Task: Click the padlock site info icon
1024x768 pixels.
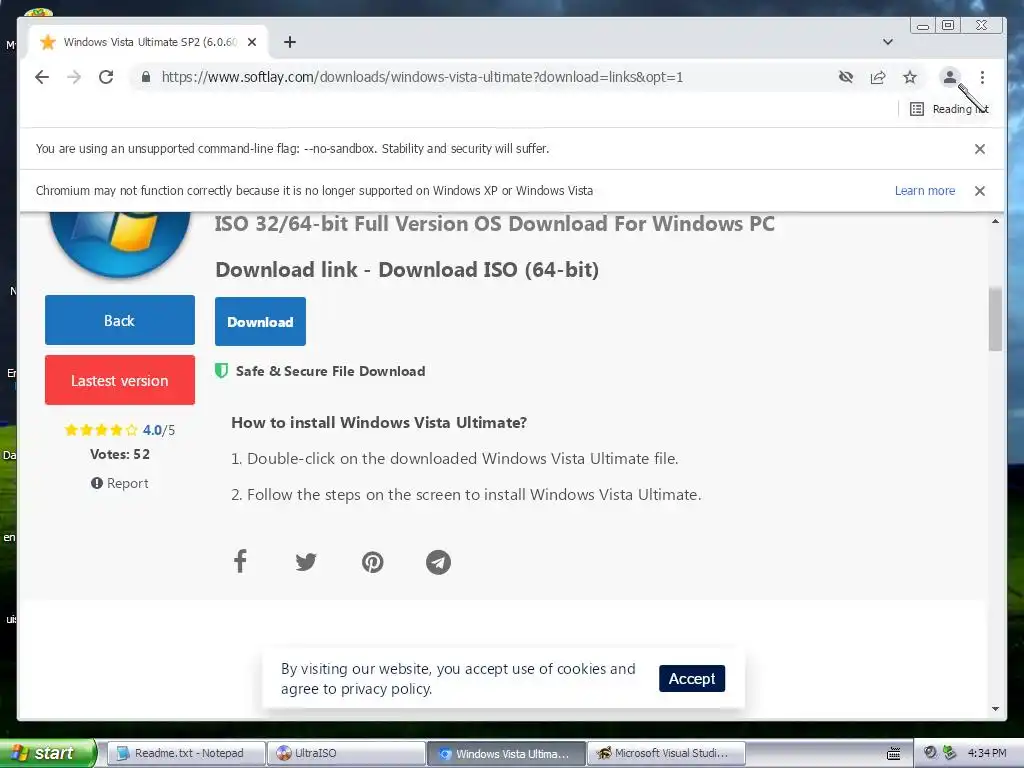Action: click(x=146, y=77)
